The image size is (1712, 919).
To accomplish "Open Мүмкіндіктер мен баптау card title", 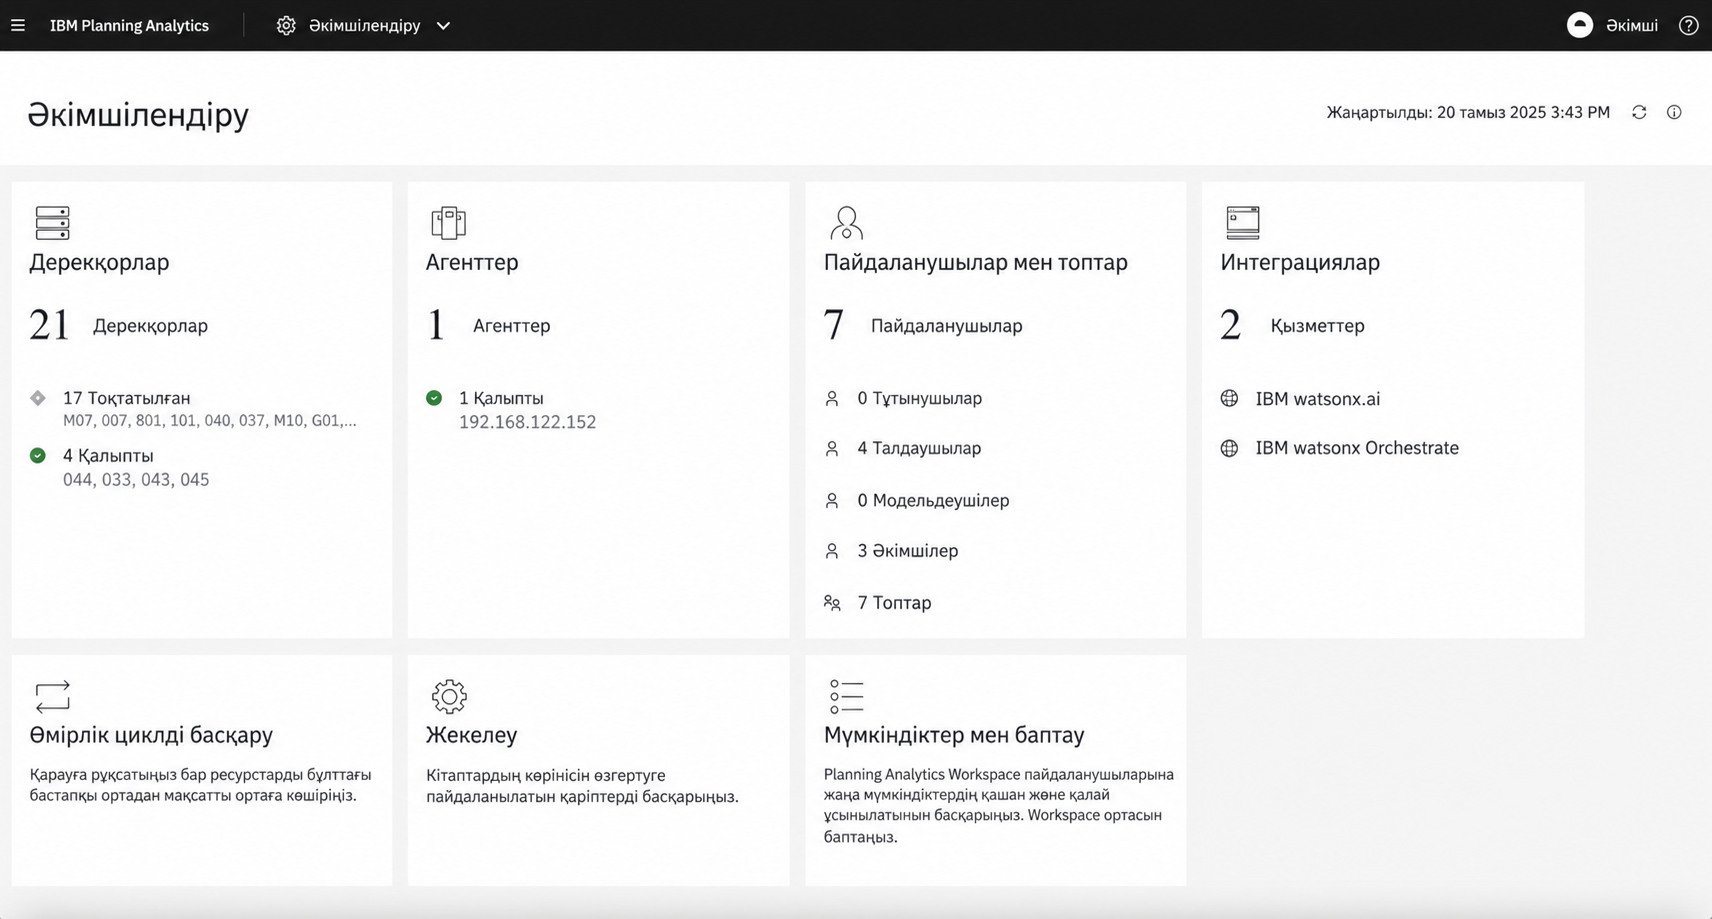I will point(954,735).
